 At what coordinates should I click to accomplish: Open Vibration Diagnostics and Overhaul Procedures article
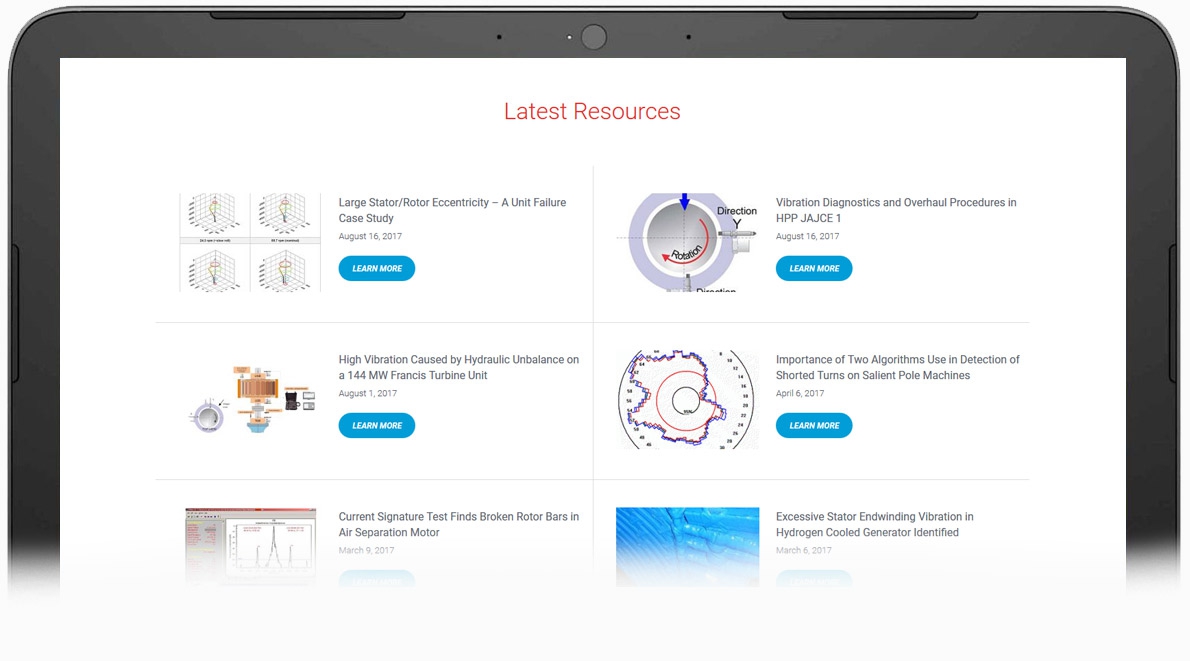pos(896,210)
